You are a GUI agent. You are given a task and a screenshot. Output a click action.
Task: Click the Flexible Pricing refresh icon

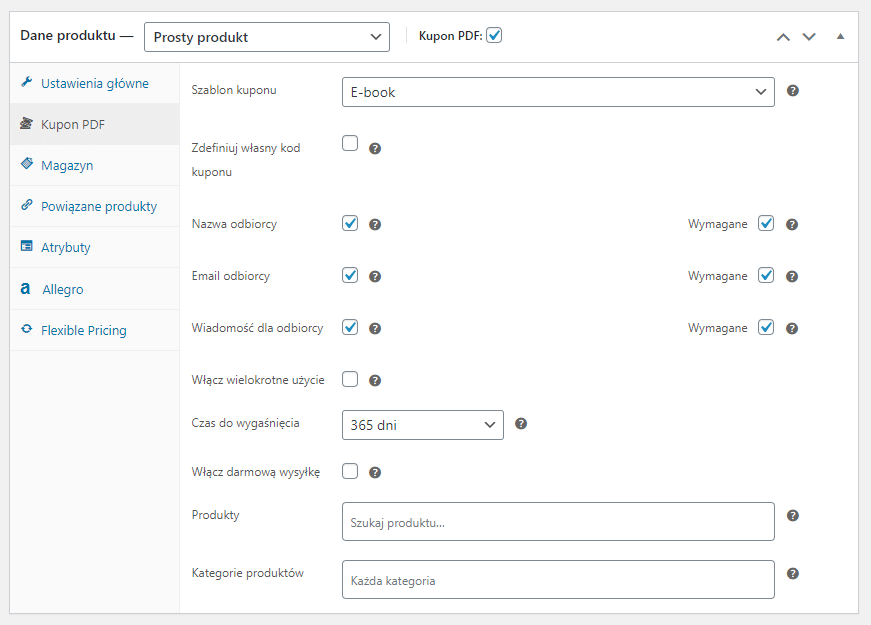click(x=28, y=329)
